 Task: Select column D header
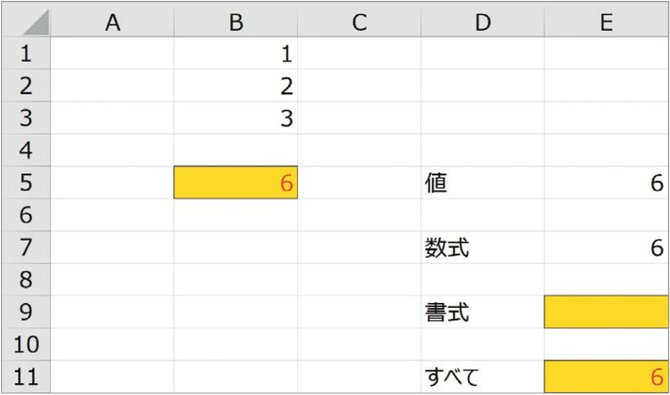(x=483, y=23)
